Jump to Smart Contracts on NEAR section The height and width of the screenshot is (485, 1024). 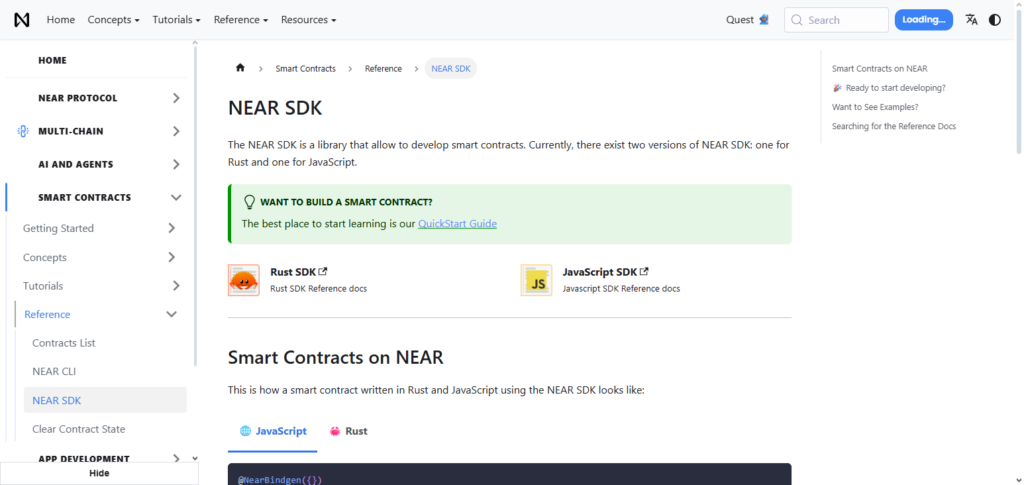(x=880, y=69)
